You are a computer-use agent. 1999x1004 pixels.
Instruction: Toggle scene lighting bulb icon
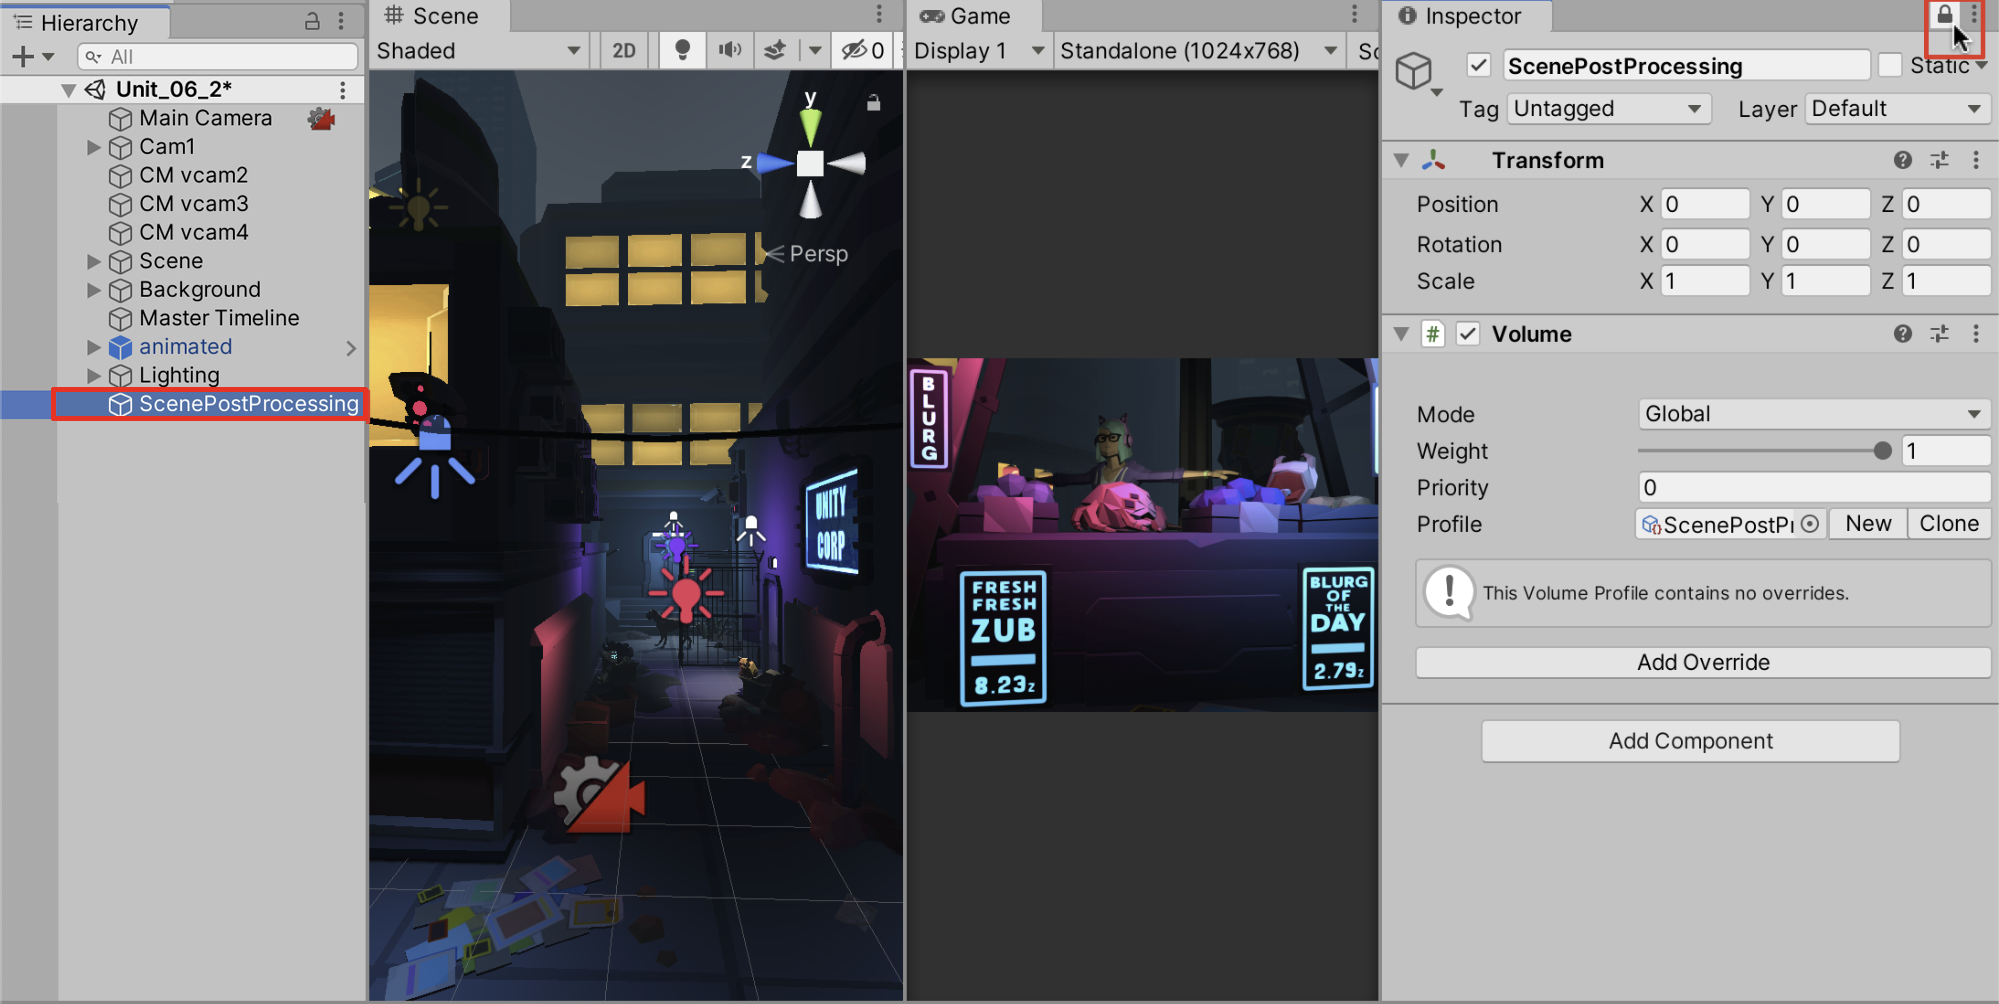click(683, 50)
